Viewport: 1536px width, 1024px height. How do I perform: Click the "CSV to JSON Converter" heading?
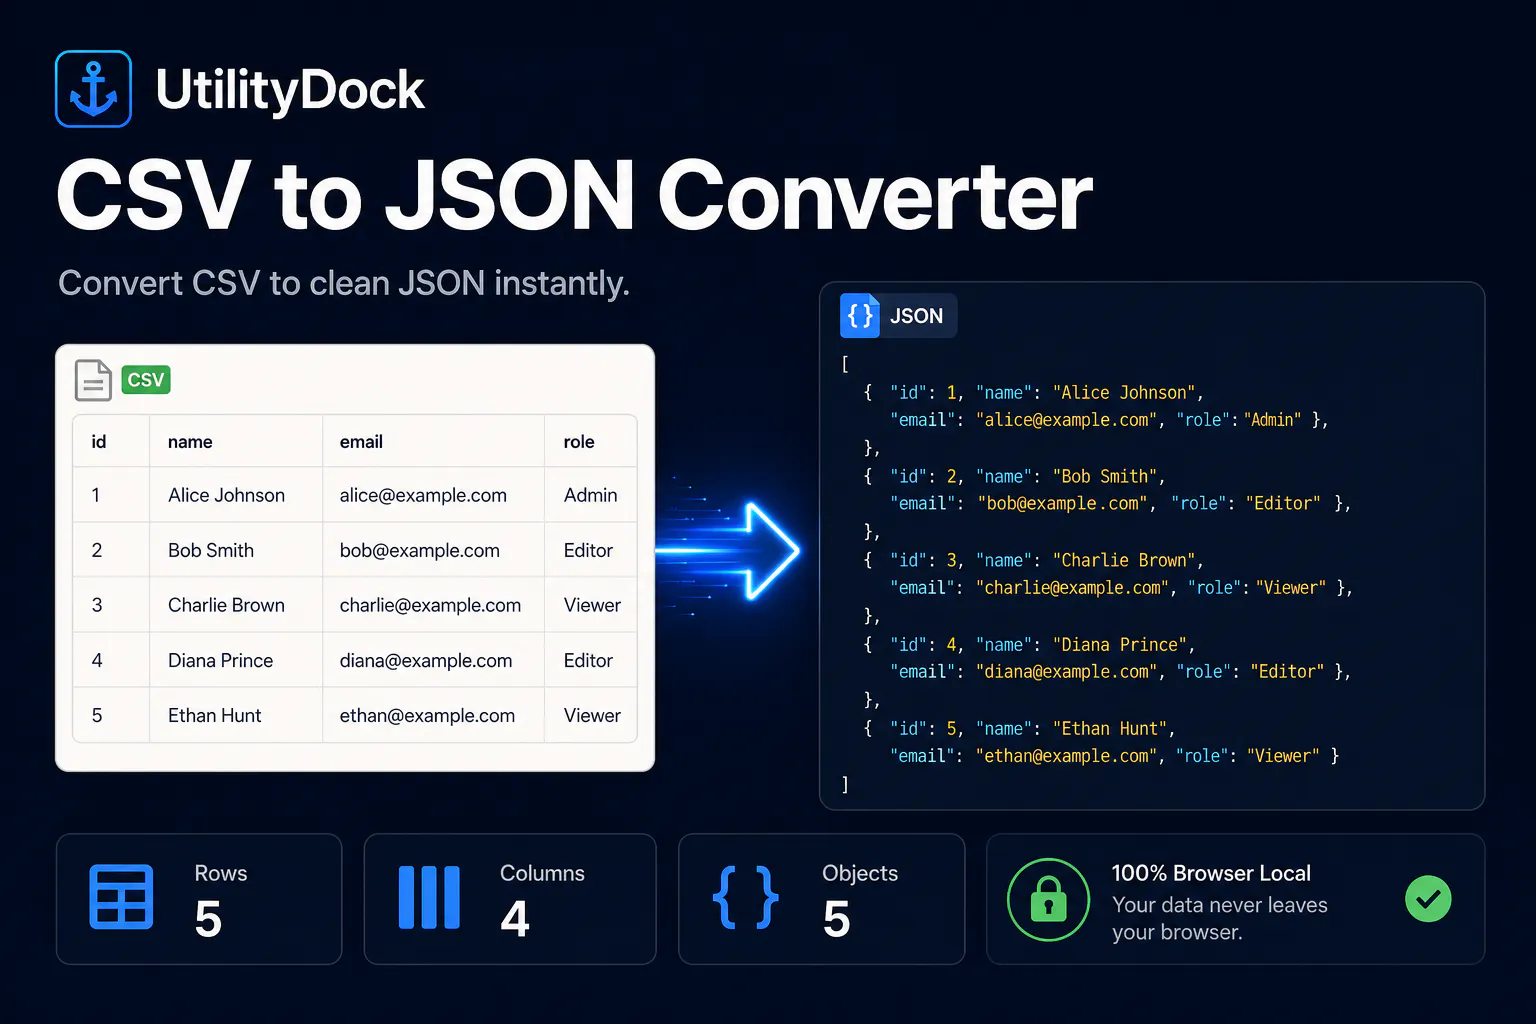click(575, 195)
